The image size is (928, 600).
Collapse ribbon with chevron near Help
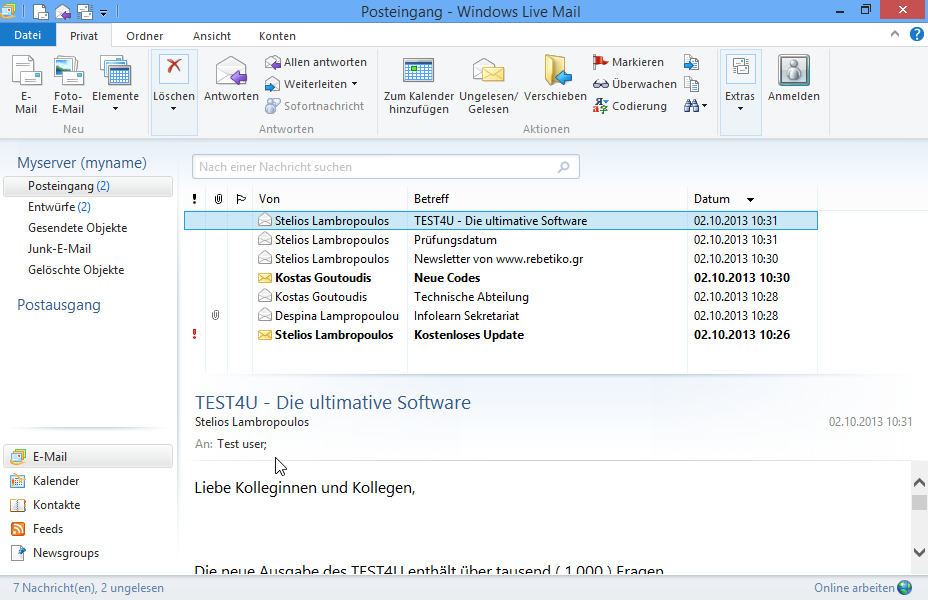click(x=895, y=34)
